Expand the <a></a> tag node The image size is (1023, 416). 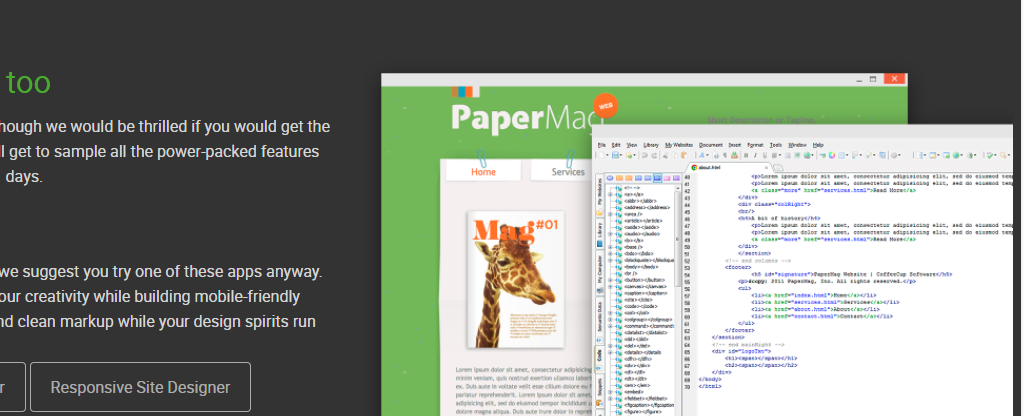coord(610,194)
